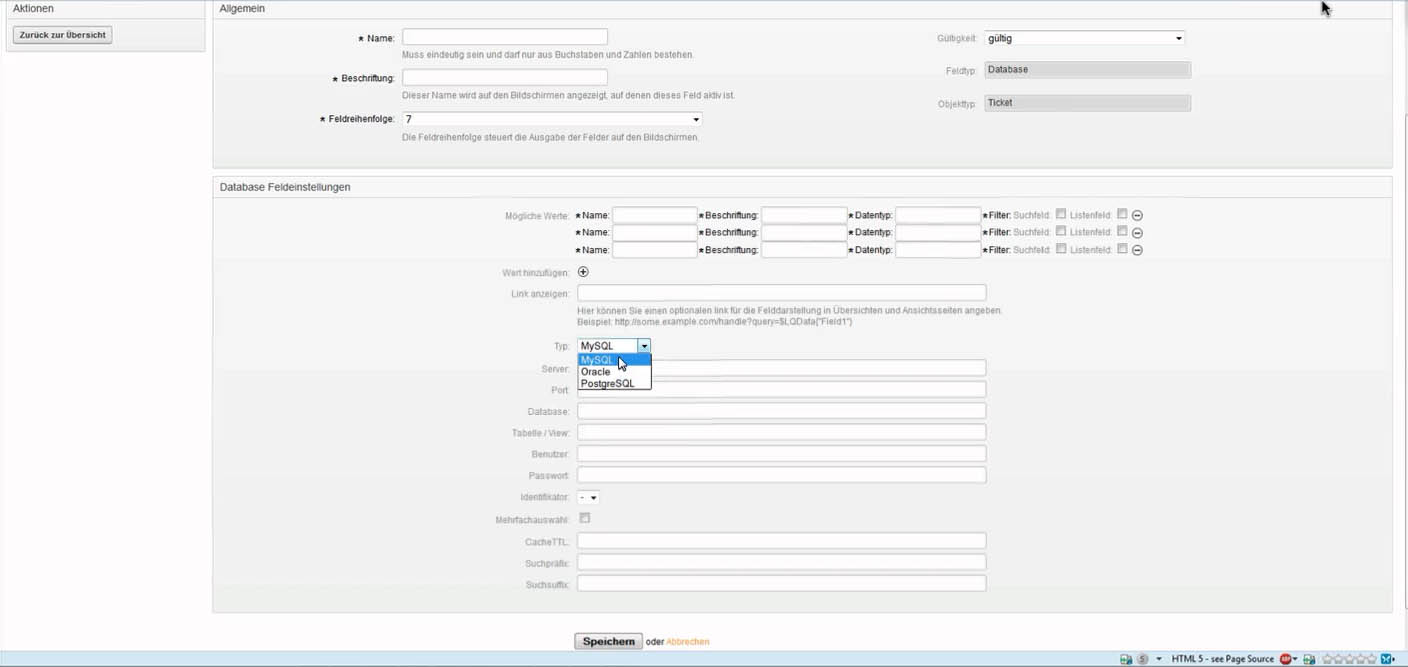
Task: Select Oracle from the Typ list
Action: pyautogui.click(x=614, y=372)
